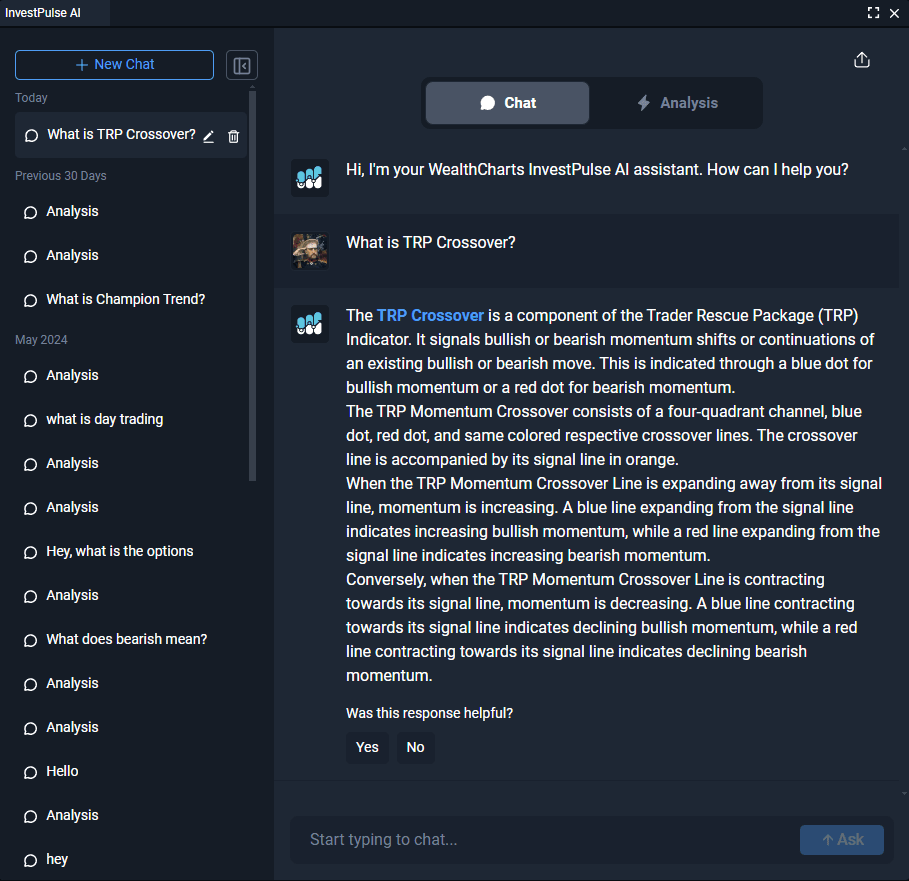
Task: Collapse the chat history sidebar
Action: point(242,65)
